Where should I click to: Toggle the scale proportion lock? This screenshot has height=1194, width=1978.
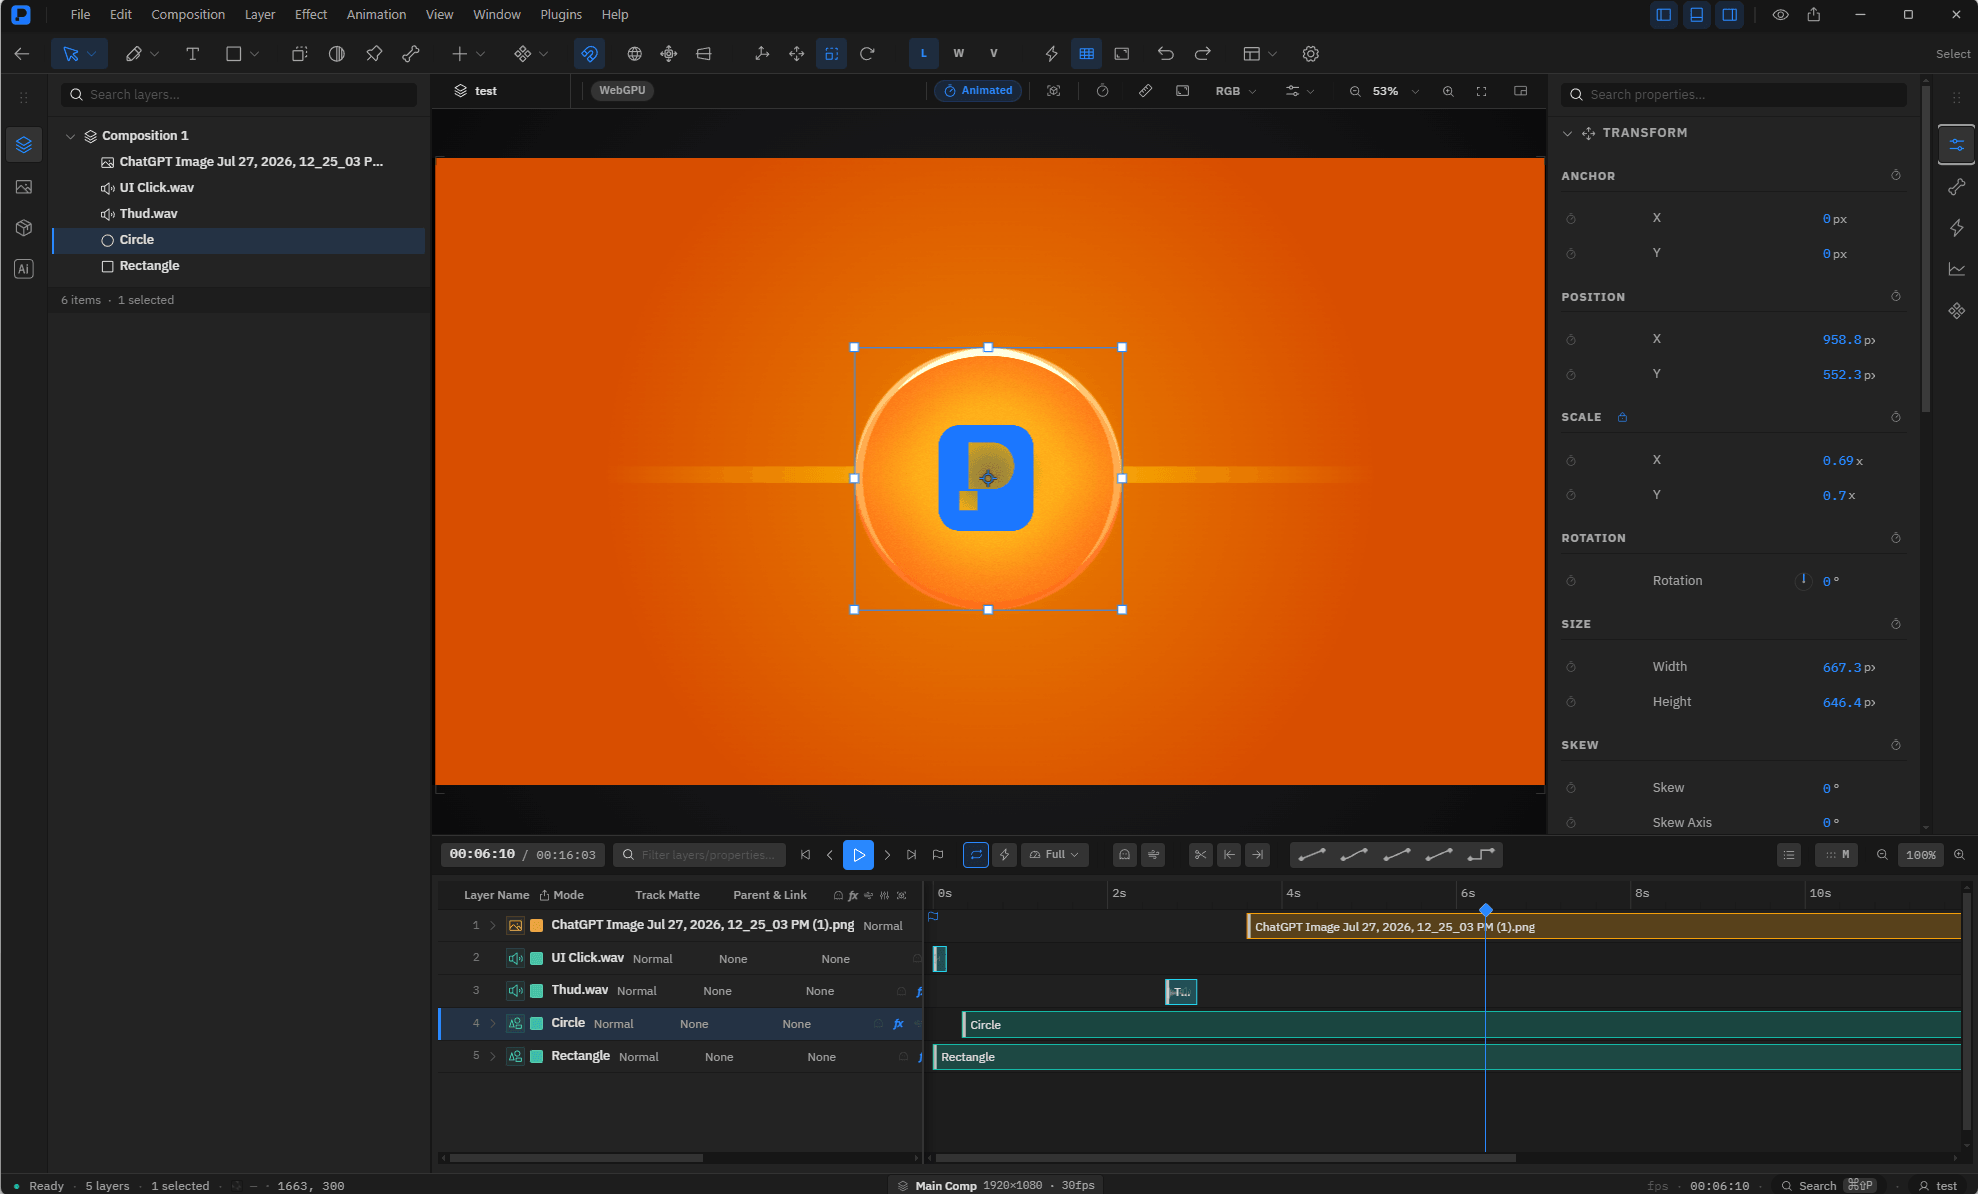1622,418
